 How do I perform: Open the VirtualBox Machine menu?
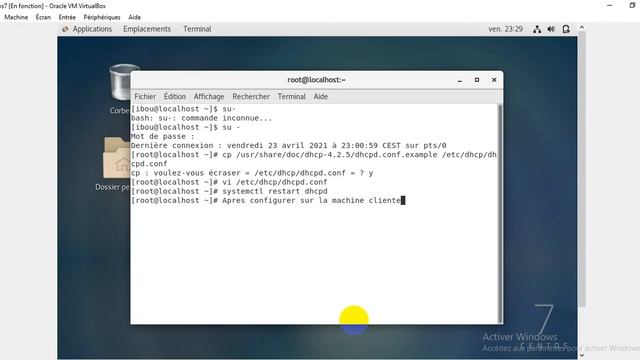coord(16,17)
